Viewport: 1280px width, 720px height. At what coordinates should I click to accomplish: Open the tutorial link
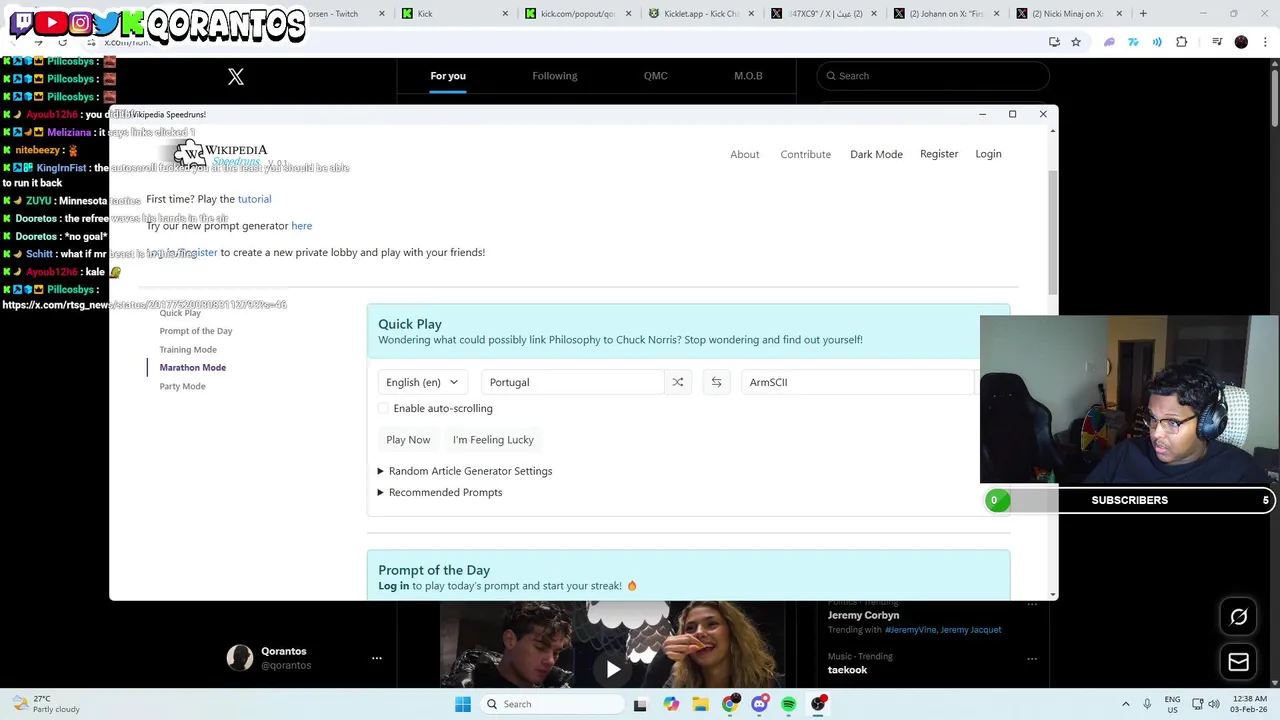coord(254,199)
